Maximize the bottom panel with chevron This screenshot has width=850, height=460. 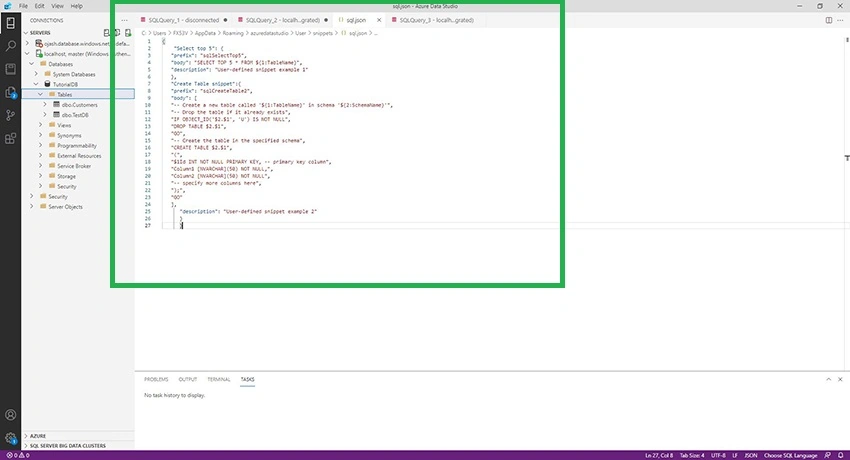pos(828,379)
